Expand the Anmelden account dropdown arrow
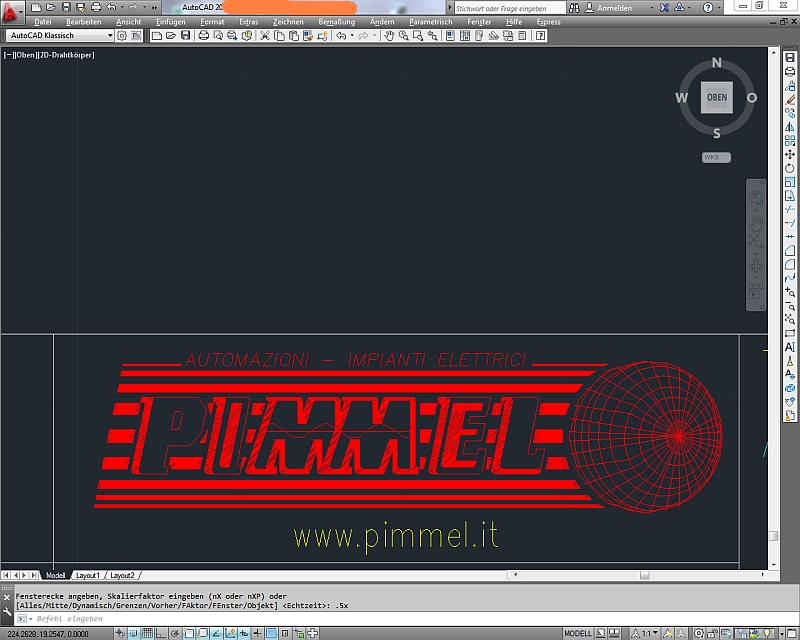Screen dimensions: 800x640 point(652,8)
